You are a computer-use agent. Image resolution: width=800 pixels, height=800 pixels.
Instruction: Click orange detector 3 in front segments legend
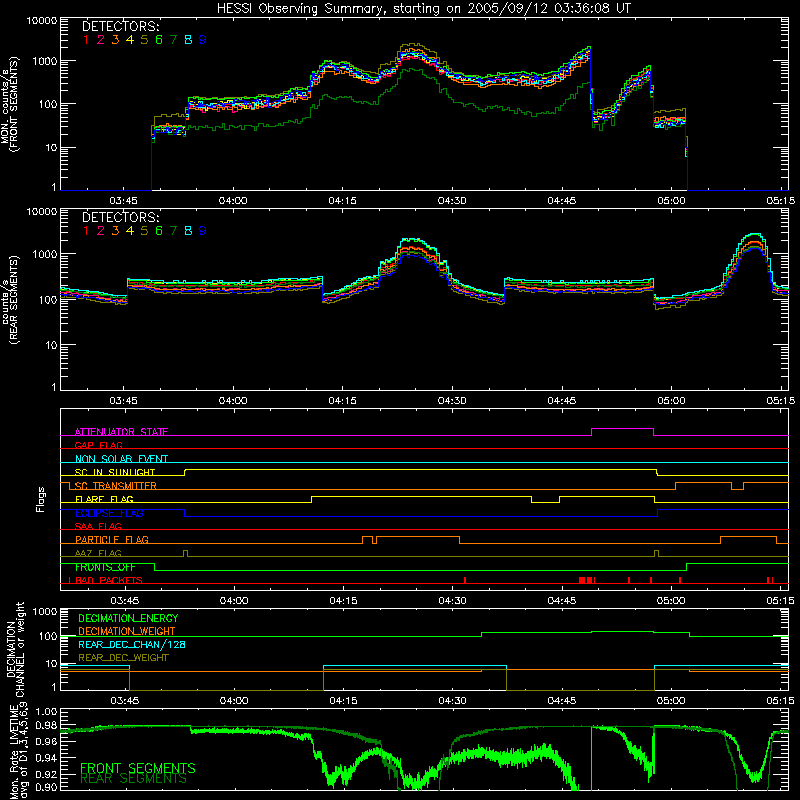tap(115, 40)
